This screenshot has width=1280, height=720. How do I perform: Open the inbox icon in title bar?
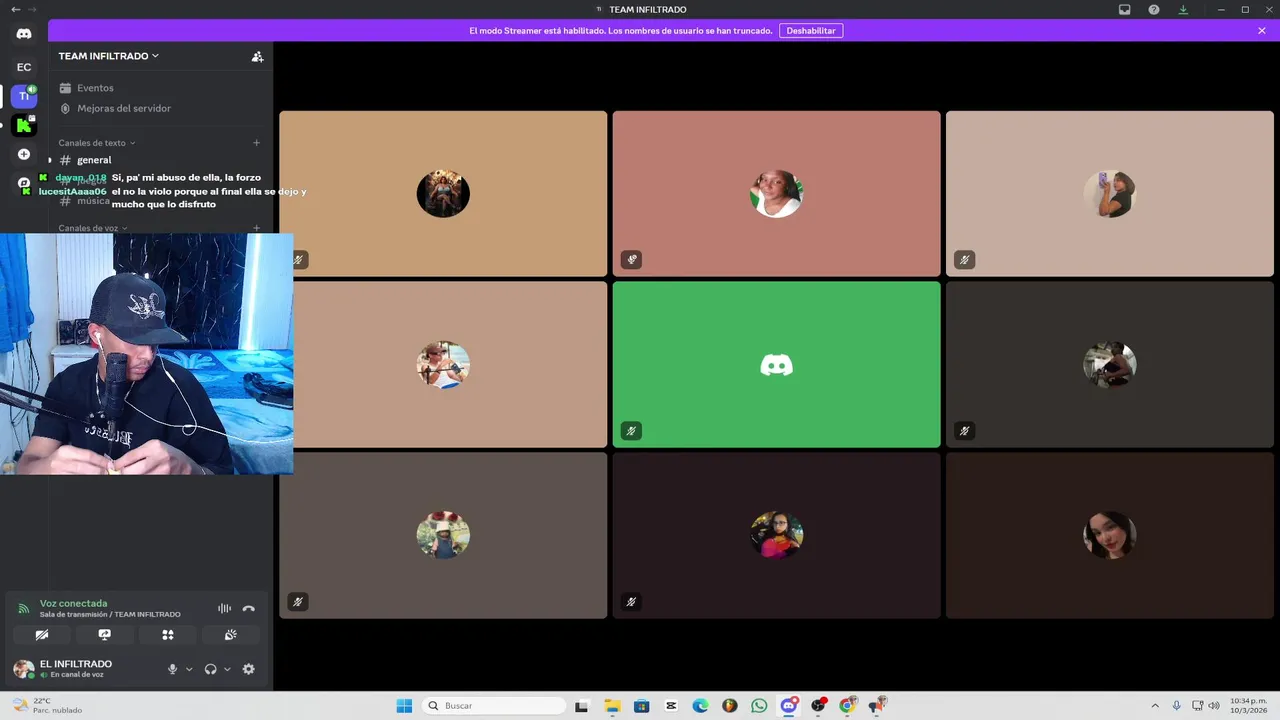click(x=1125, y=9)
